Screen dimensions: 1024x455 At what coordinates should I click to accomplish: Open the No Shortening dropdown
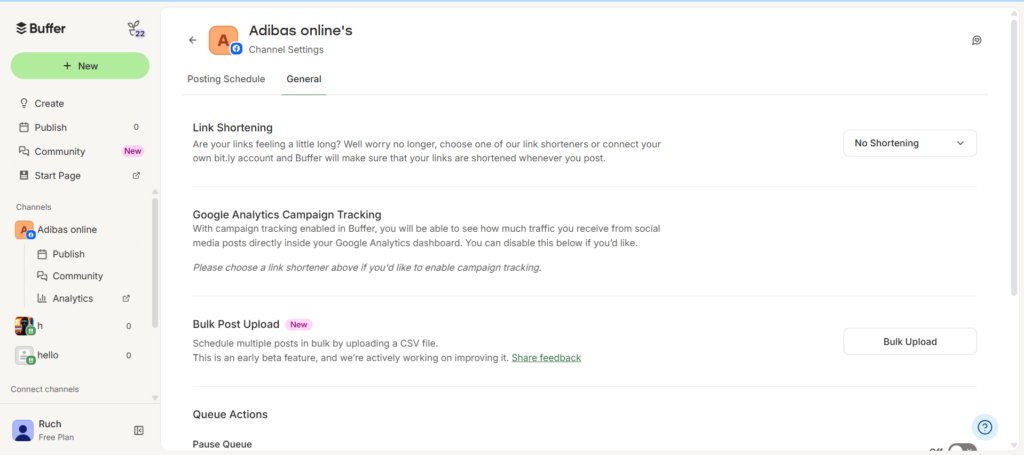pyautogui.click(x=910, y=143)
